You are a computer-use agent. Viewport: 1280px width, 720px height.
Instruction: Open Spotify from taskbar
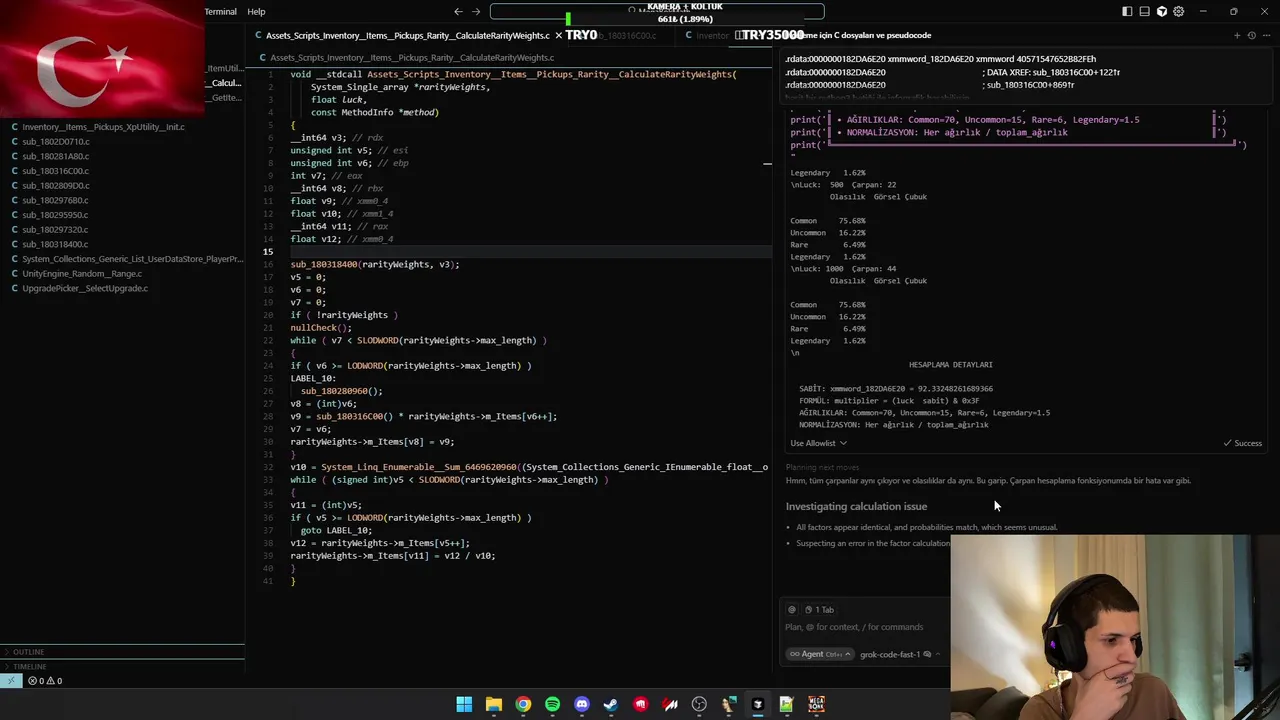[x=552, y=705]
